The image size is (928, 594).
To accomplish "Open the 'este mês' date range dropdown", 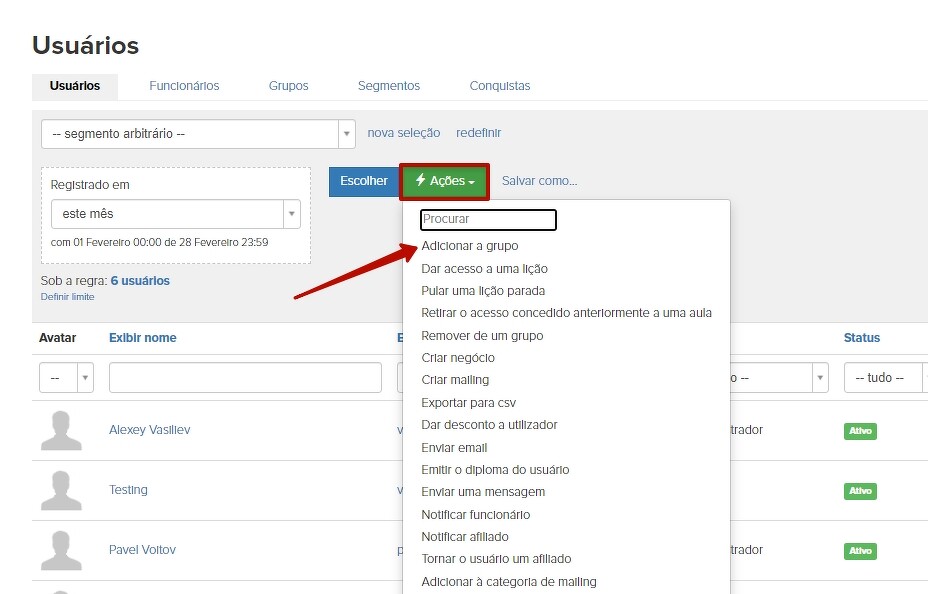I will [175, 214].
